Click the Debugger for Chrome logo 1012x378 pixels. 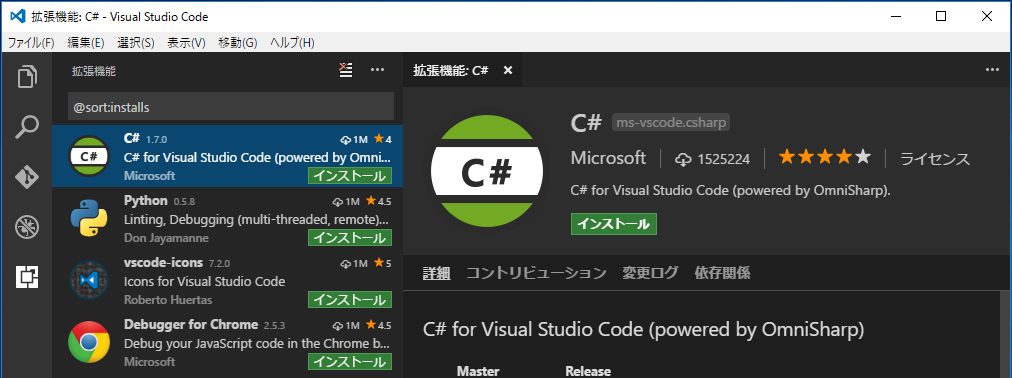[x=89, y=342]
